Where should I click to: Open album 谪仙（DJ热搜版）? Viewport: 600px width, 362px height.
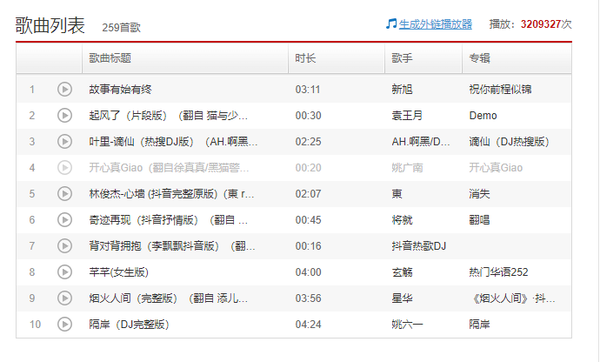509,142
